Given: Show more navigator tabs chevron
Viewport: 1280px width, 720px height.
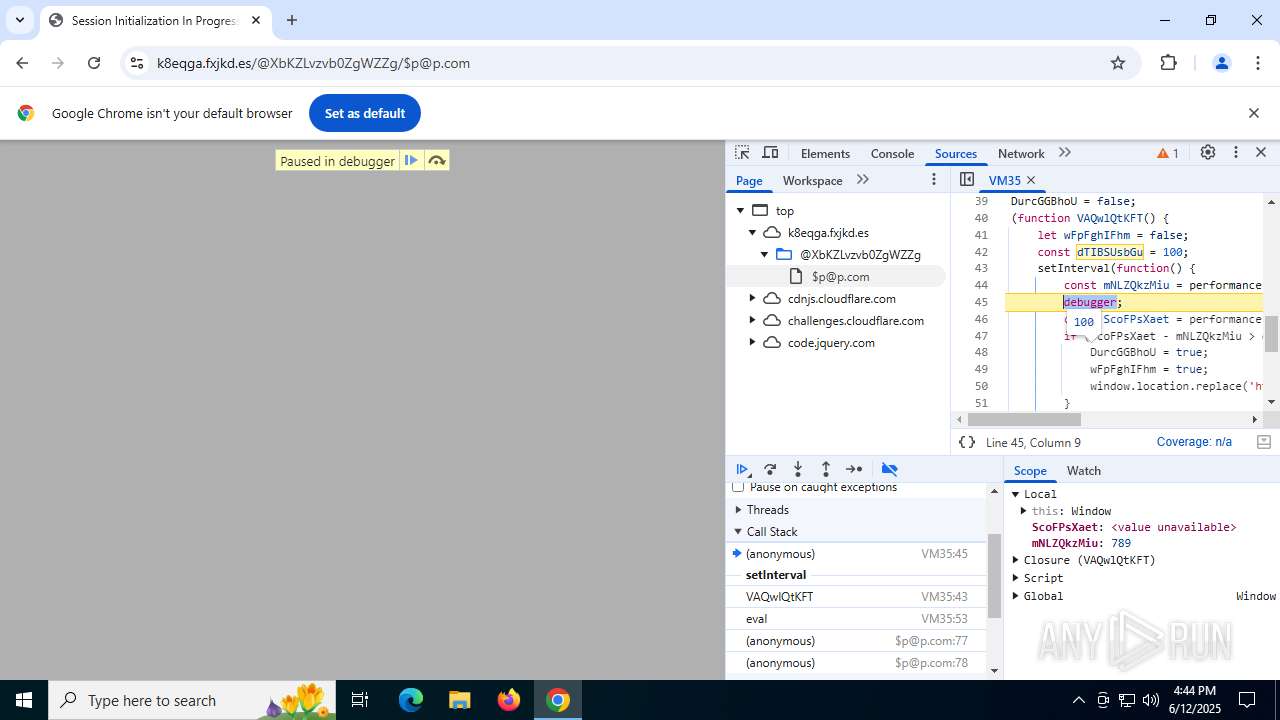Looking at the screenshot, I should point(863,180).
